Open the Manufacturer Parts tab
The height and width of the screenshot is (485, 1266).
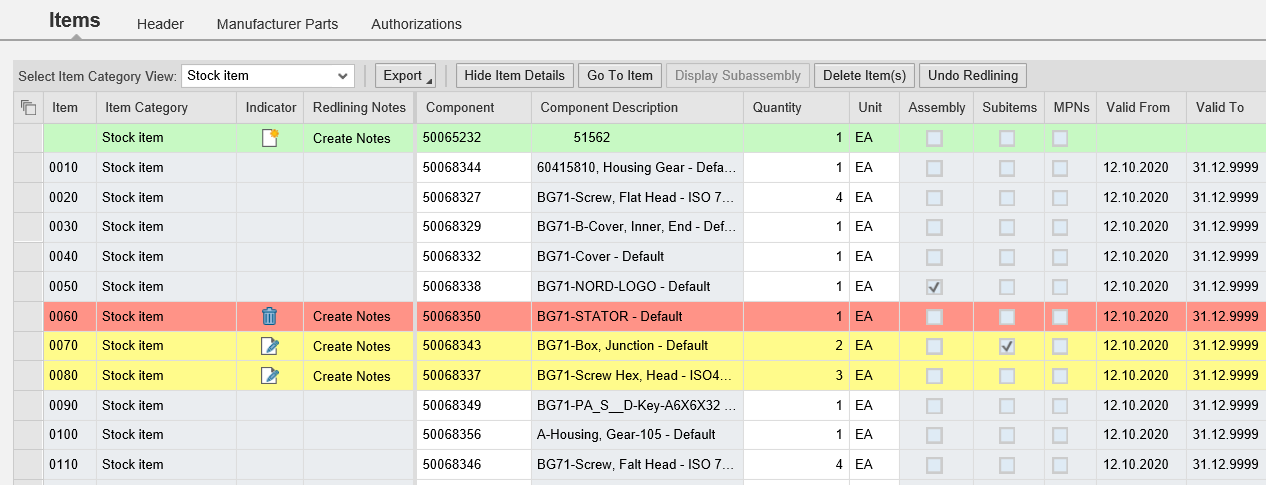tap(277, 24)
